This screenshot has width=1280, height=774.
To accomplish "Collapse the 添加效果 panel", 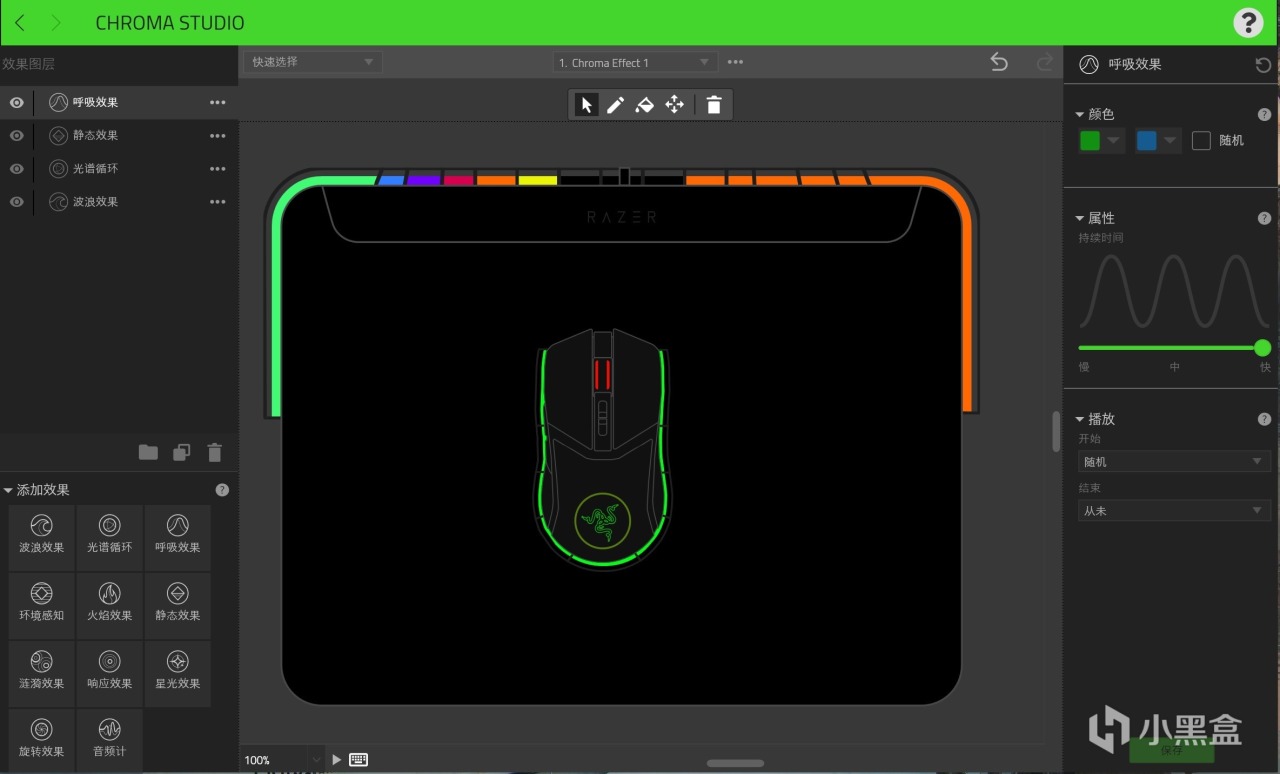I will pos(8,490).
